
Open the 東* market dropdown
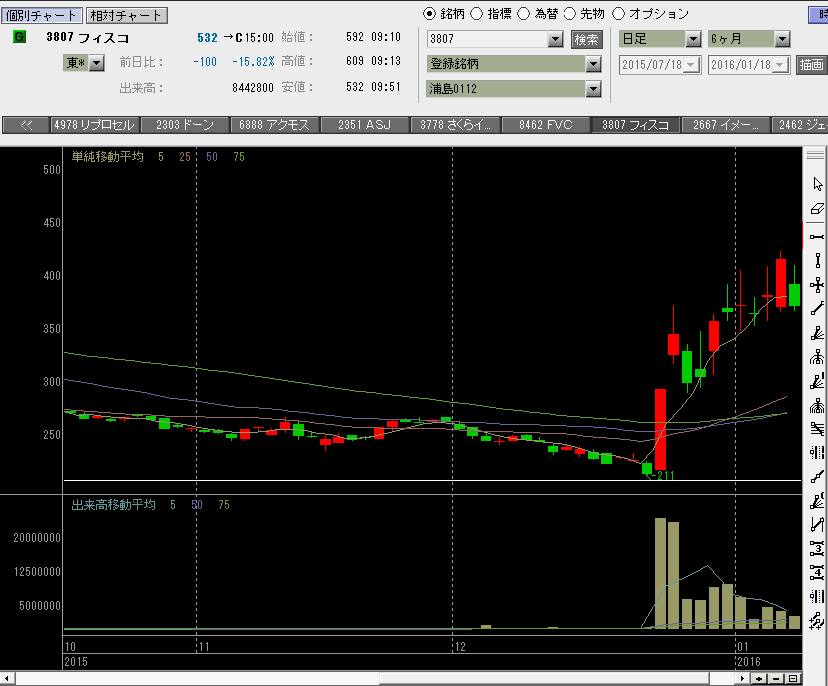click(96, 63)
